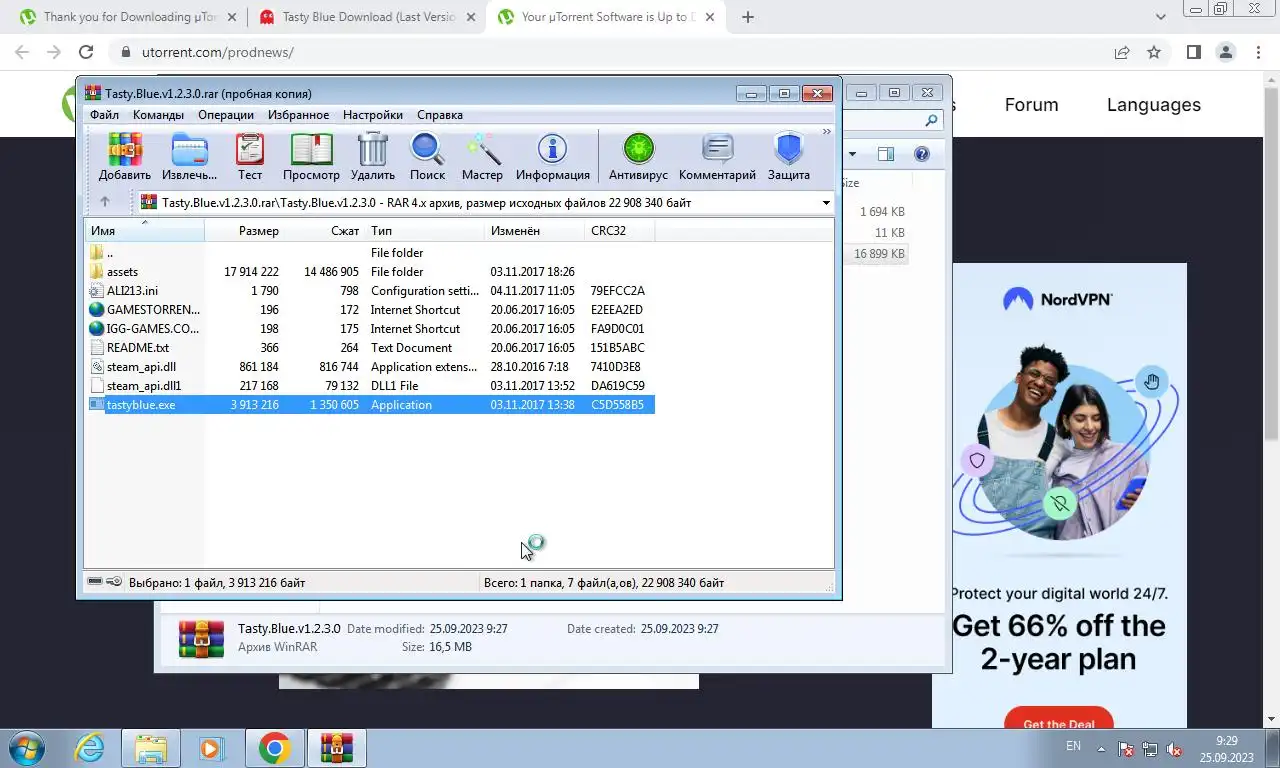The height and width of the screenshot is (768, 1280).
Task: Select the IGG-GAMES.CO... shortcut file
Action: click(370, 329)
